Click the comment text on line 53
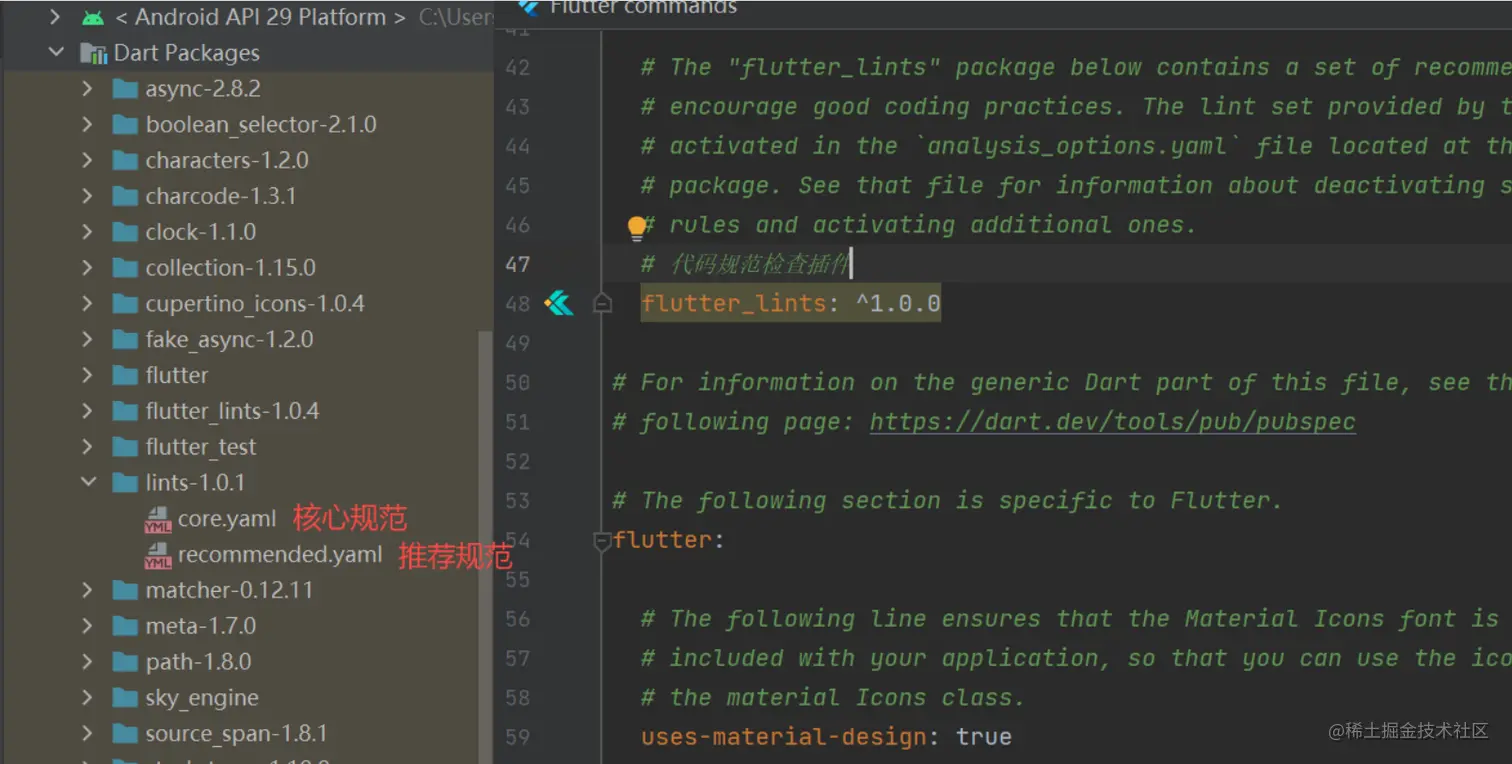 pos(947,501)
